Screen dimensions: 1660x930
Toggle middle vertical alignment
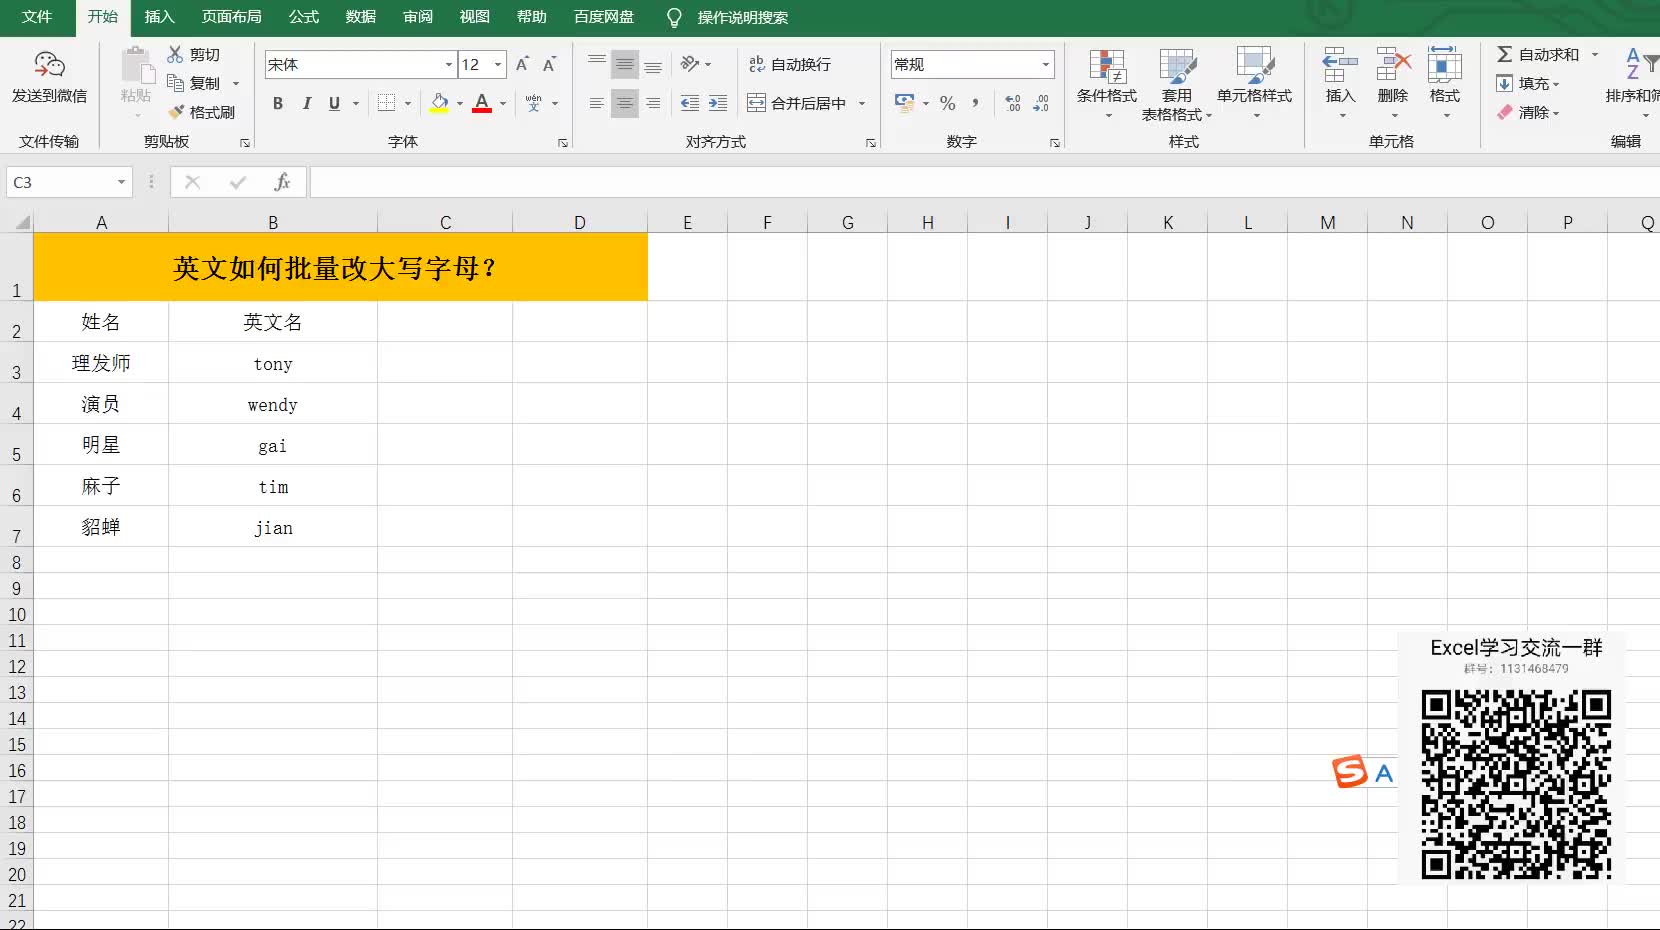click(625, 64)
